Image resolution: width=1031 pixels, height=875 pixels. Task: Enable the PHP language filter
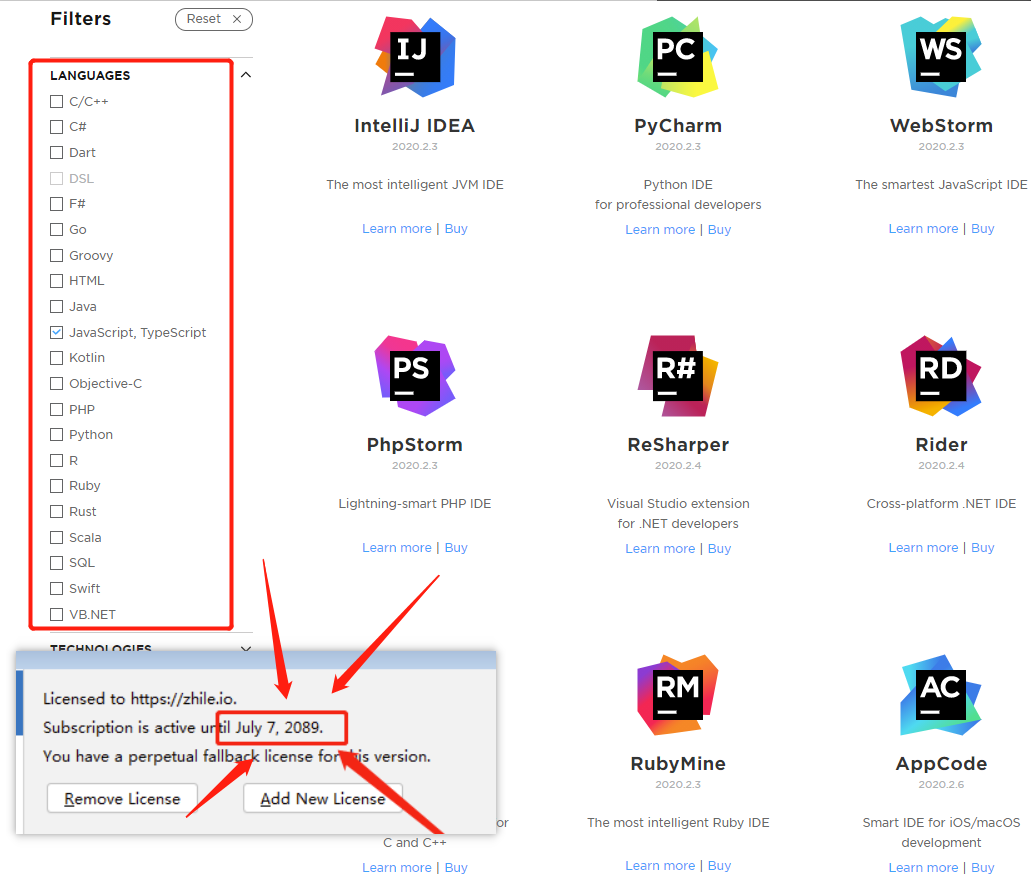pos(57,409)
